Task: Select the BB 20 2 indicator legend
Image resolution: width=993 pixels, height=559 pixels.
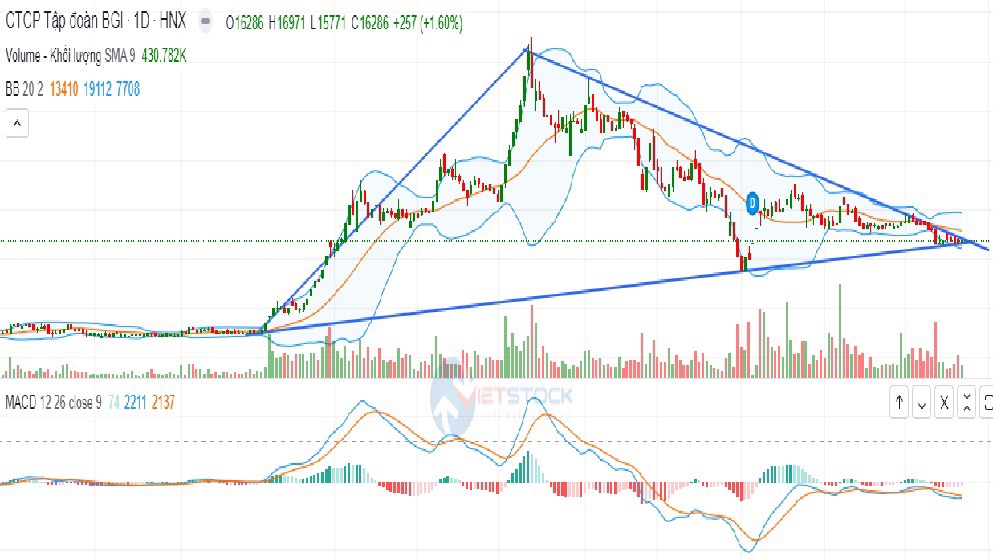Action: pyautogui.click(x=24, y=89)
